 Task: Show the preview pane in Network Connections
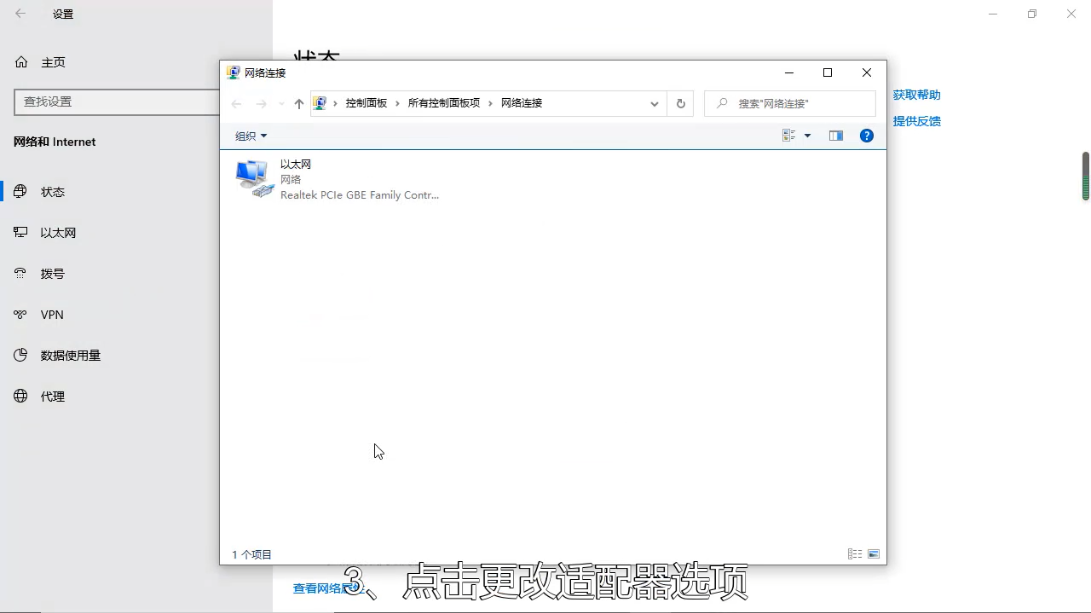[x=836, y=135]
